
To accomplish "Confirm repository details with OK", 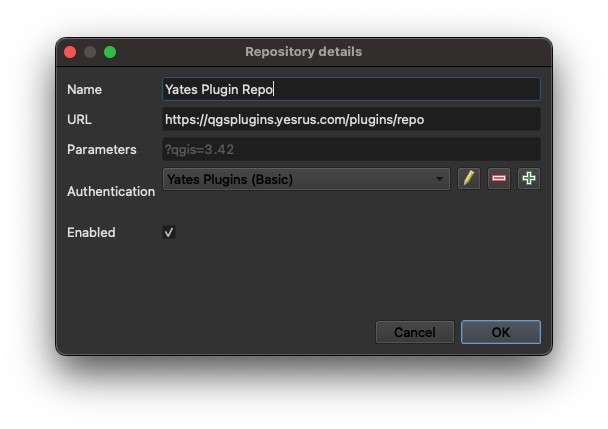I will coord(501,332).
